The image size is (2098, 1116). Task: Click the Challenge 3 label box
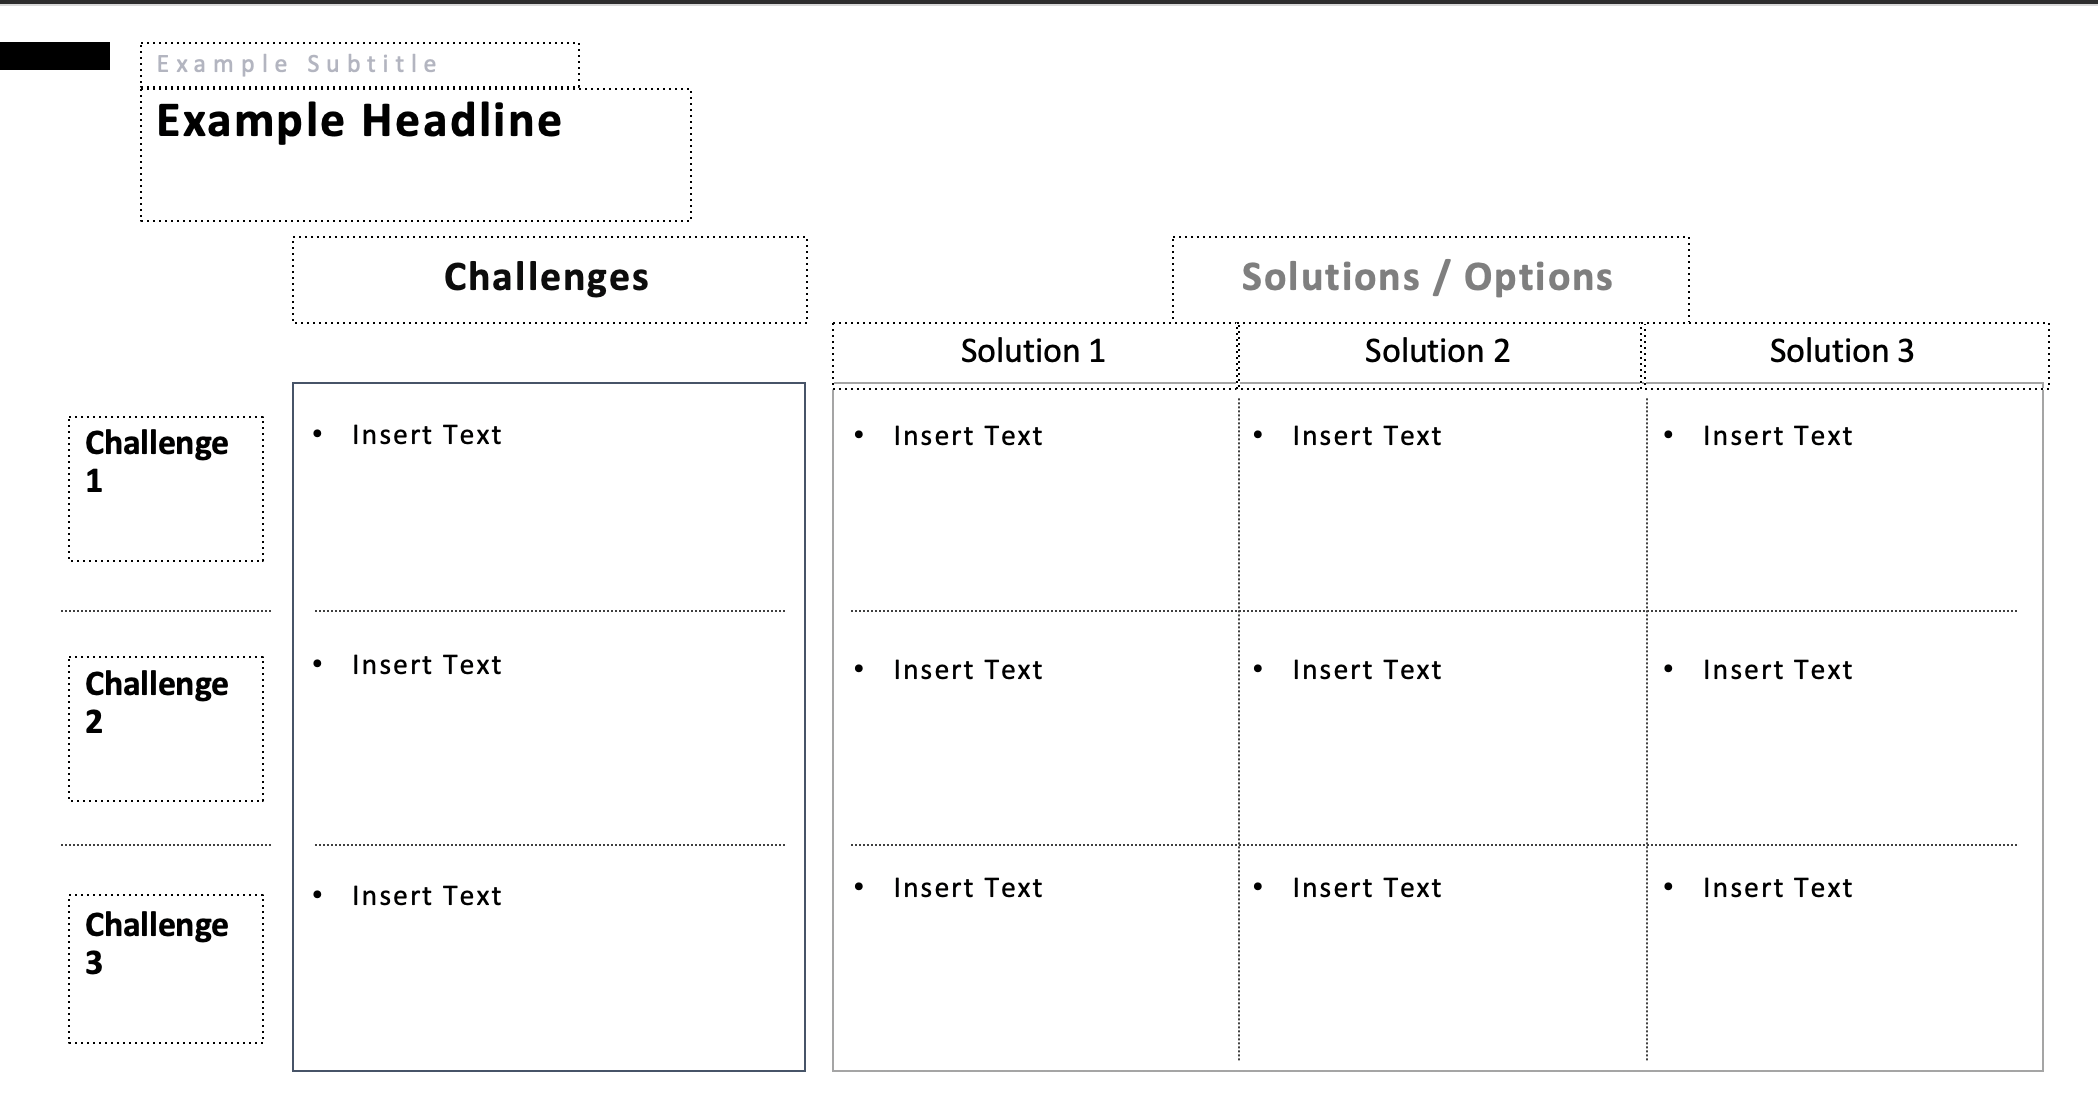[166, 969]
